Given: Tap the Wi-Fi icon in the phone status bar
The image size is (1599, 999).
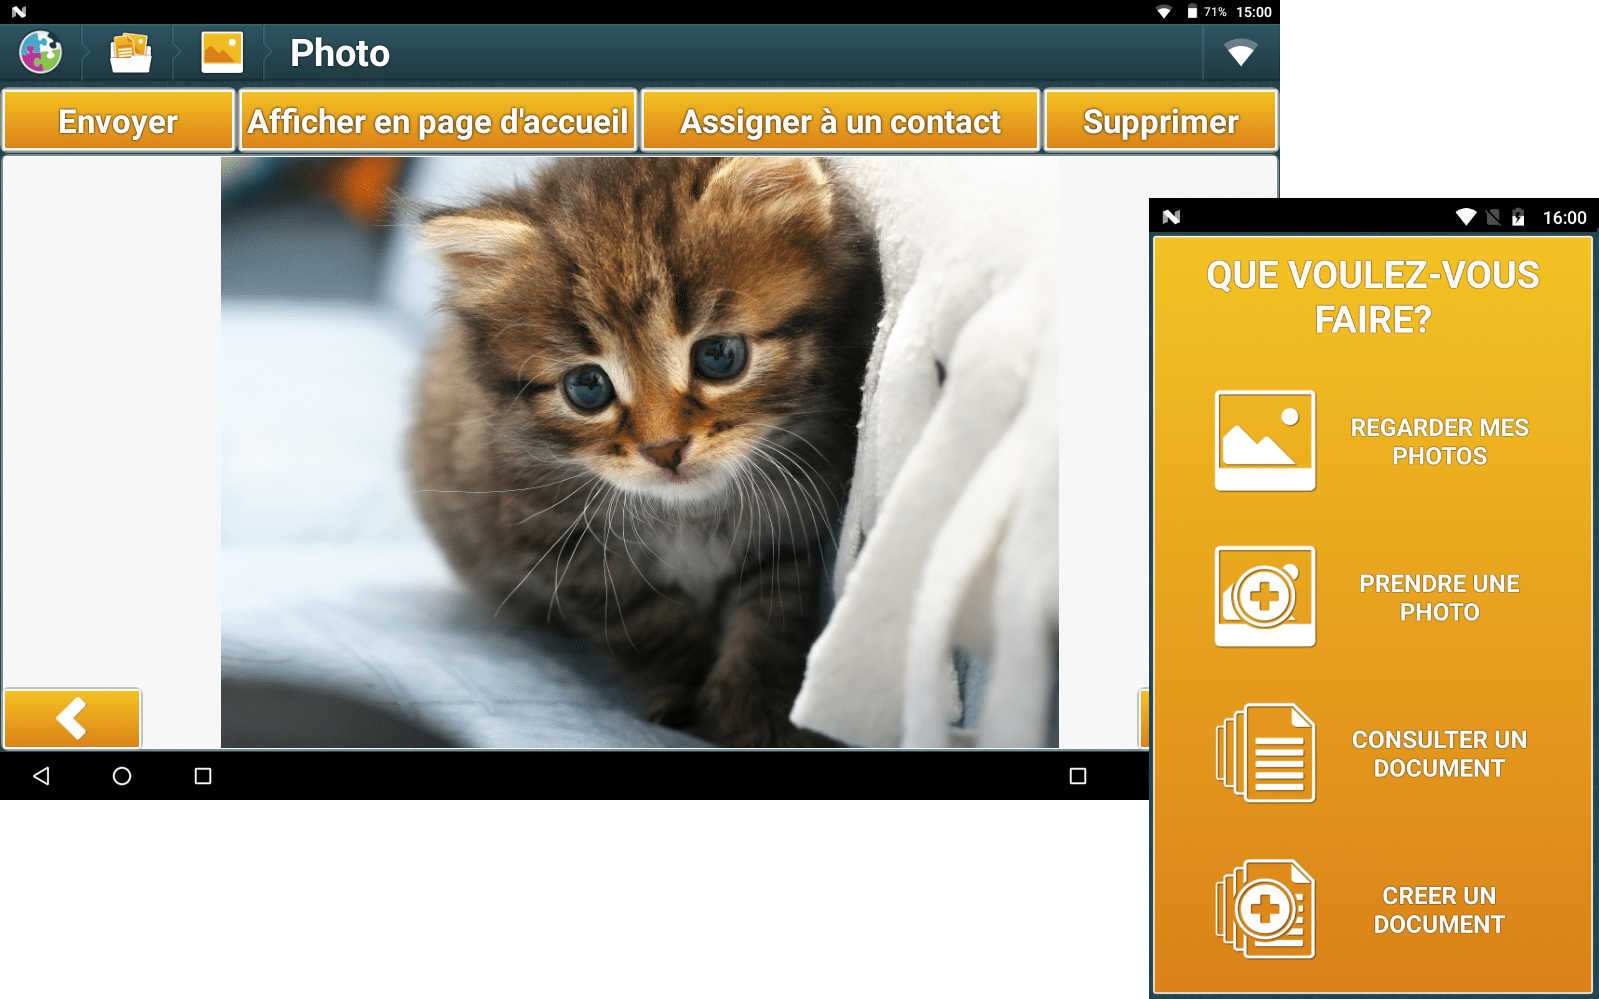Looking at the screenshot, I should pyautogui.click(x=1465, y=217).
